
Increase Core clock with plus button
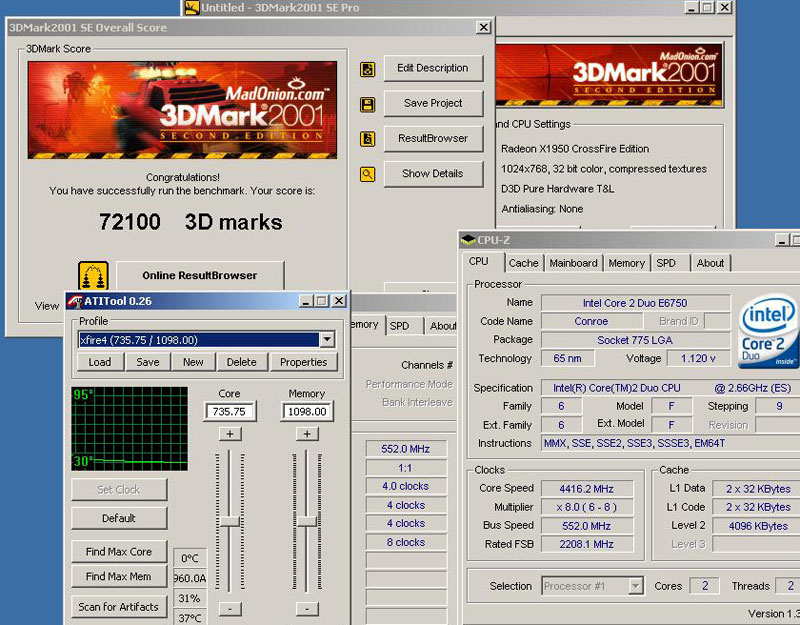[x=230, y=434]
